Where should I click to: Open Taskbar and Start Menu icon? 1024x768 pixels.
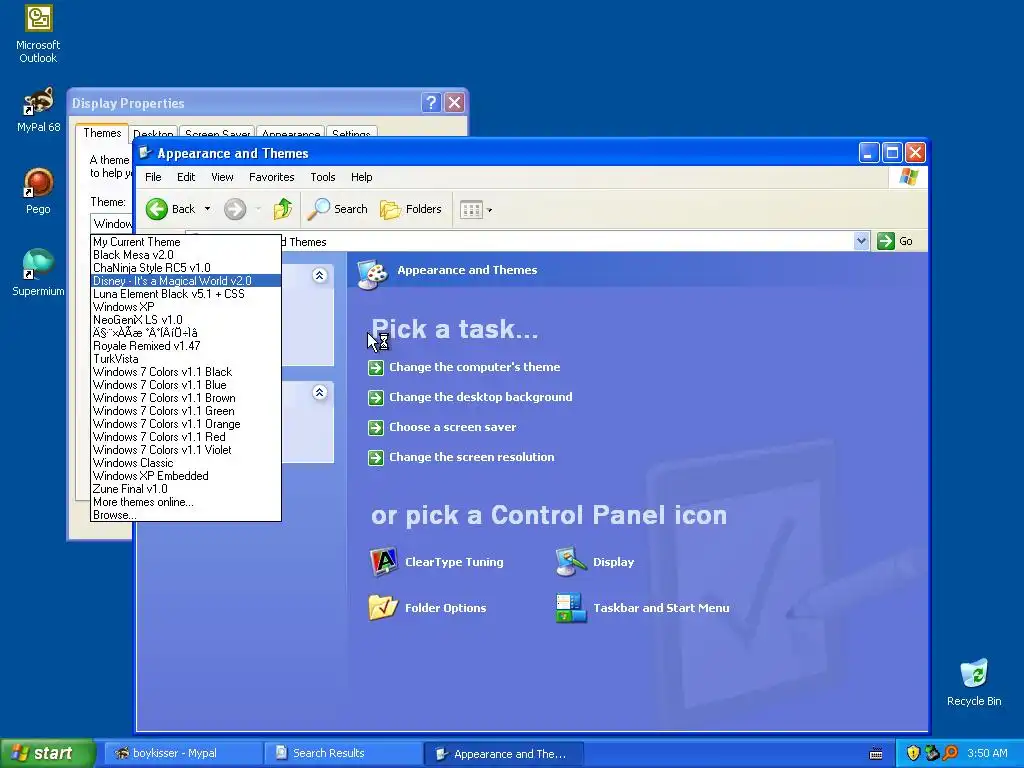click(x=643, y=607)
